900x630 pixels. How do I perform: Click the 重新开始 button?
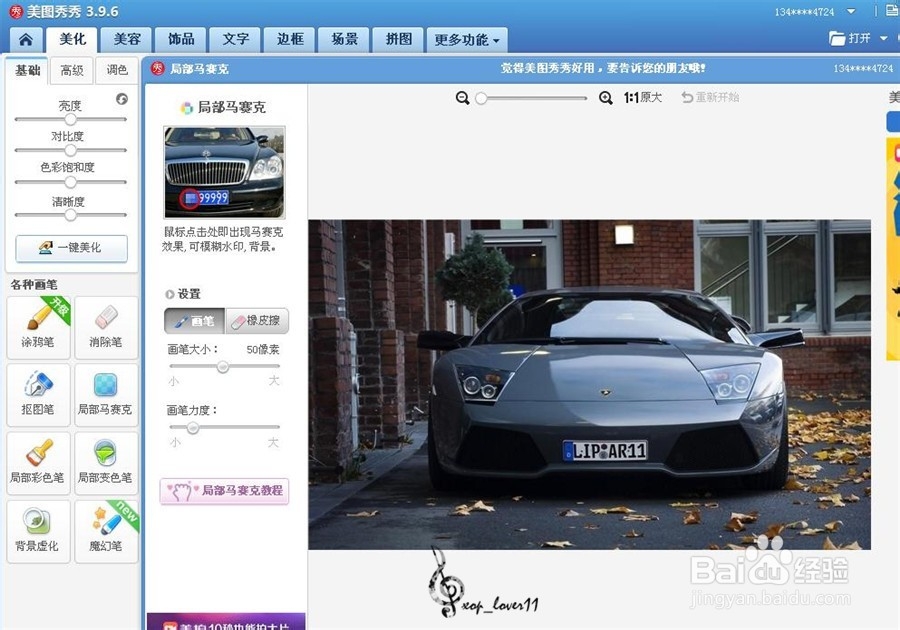pyautogui.click(x=711, y=98)
